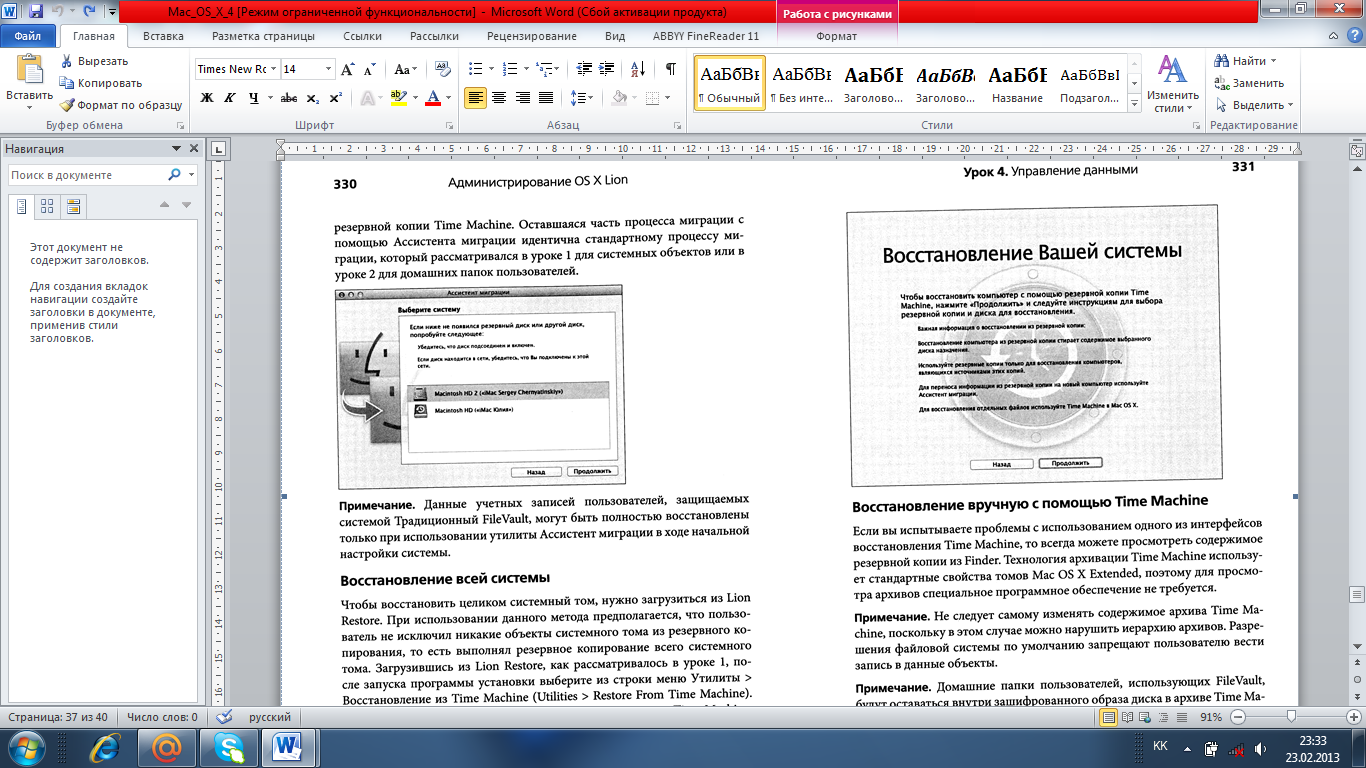Cut the selection with Вырезать
1366x768 pixels.
tap(92, 61)
